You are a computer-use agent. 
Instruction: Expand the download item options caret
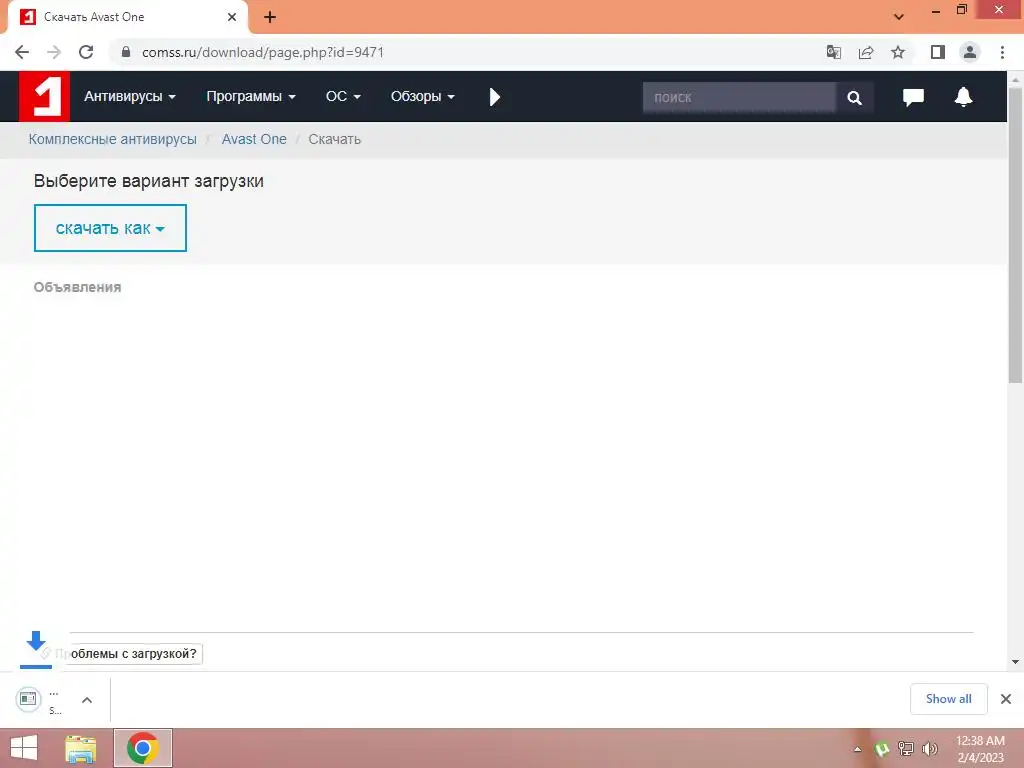[87, 700]
